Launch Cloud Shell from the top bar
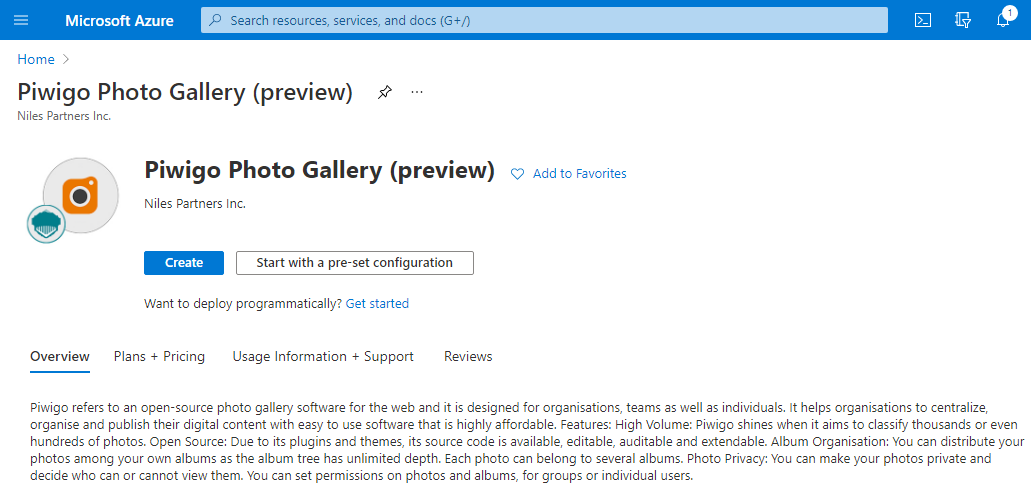Viewport: 1031px width, 489px height. point(923,20)
